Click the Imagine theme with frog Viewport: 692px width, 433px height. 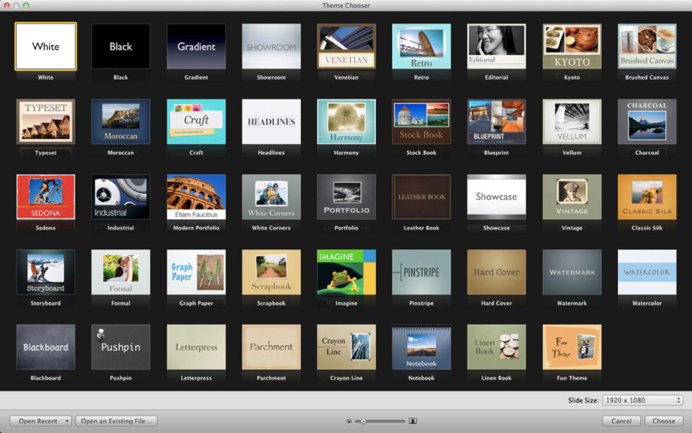pyautogui.click(x=346, y=272)
